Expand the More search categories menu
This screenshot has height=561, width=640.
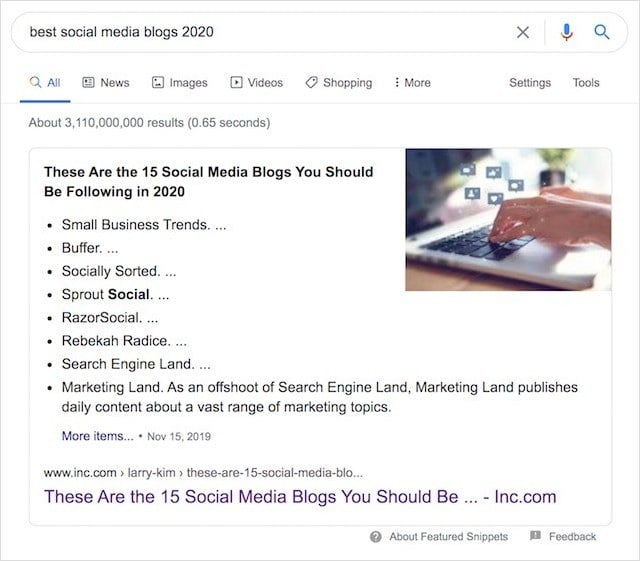412,83
